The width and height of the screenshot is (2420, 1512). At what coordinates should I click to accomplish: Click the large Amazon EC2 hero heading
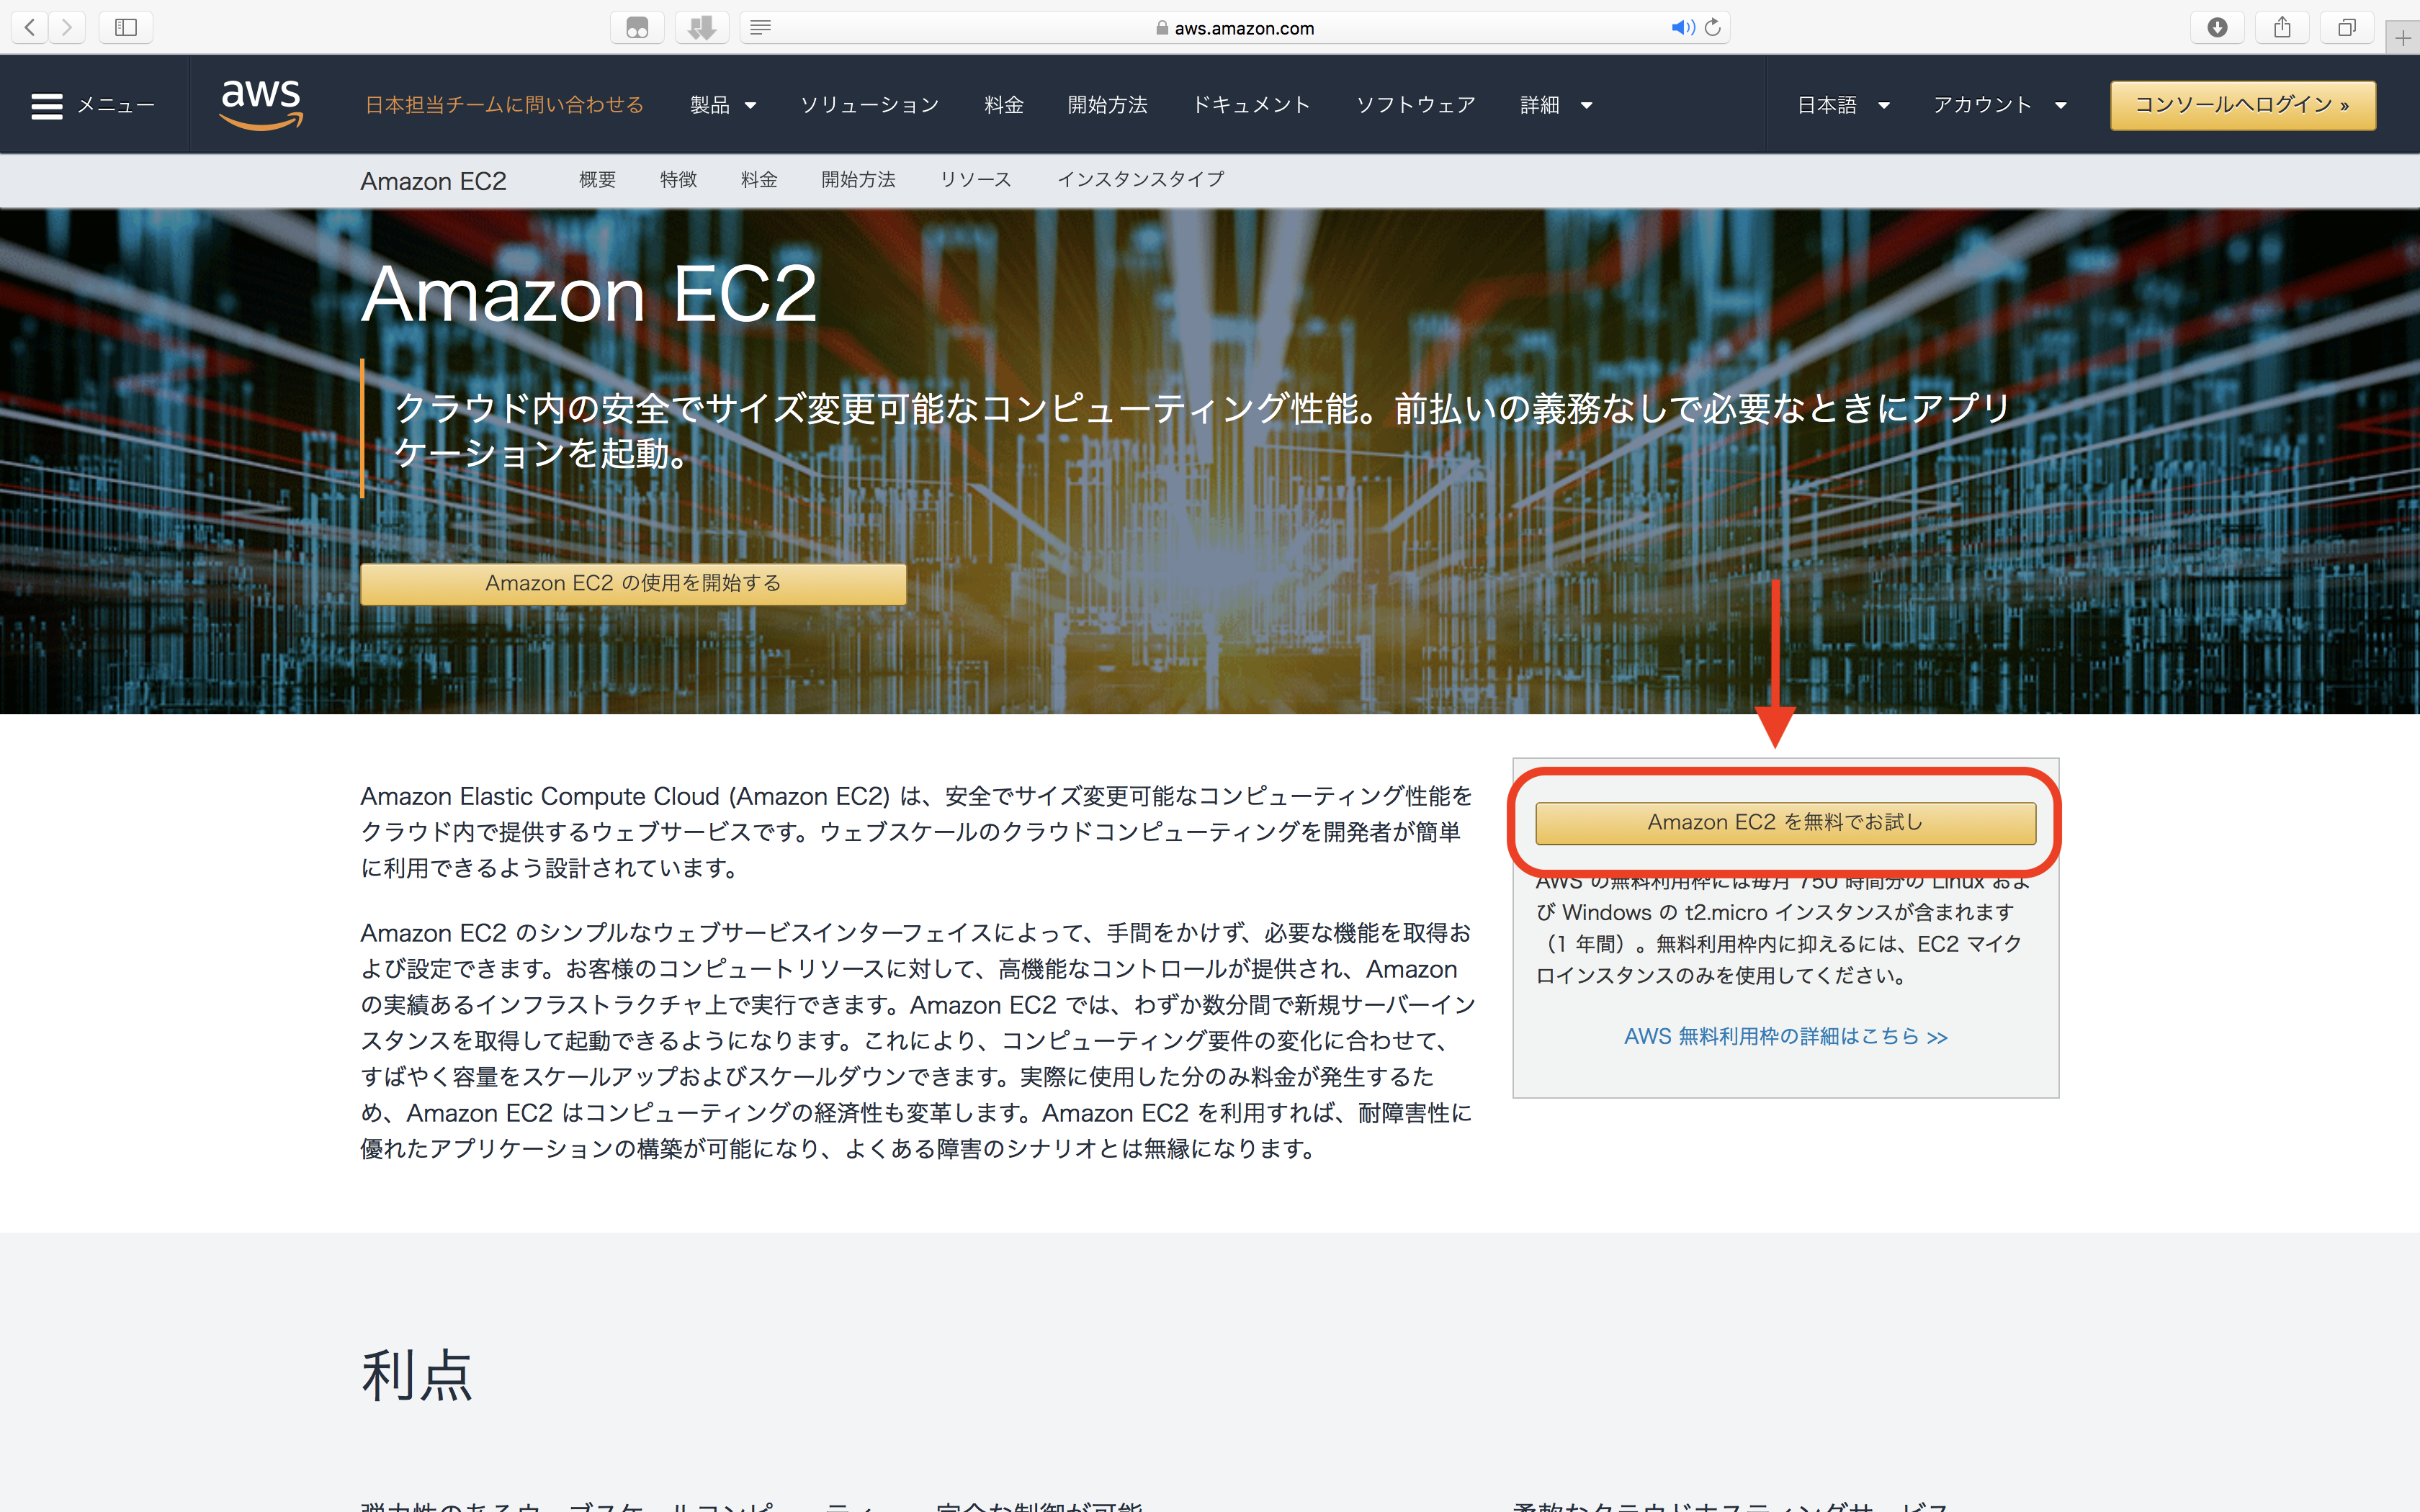[589, 294]
